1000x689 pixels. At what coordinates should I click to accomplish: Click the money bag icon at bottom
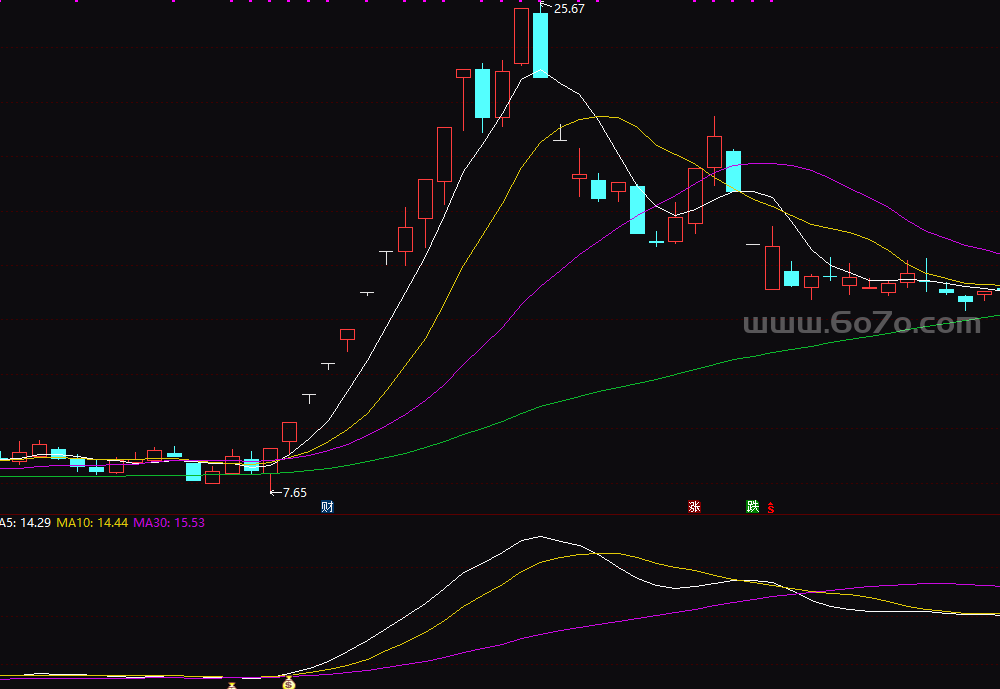tap(290, 684)
